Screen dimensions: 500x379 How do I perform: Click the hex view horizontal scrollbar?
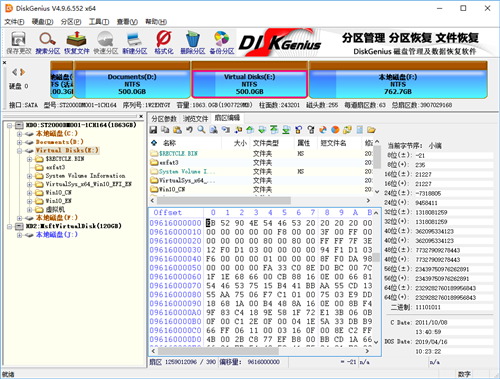coord(218,351)
